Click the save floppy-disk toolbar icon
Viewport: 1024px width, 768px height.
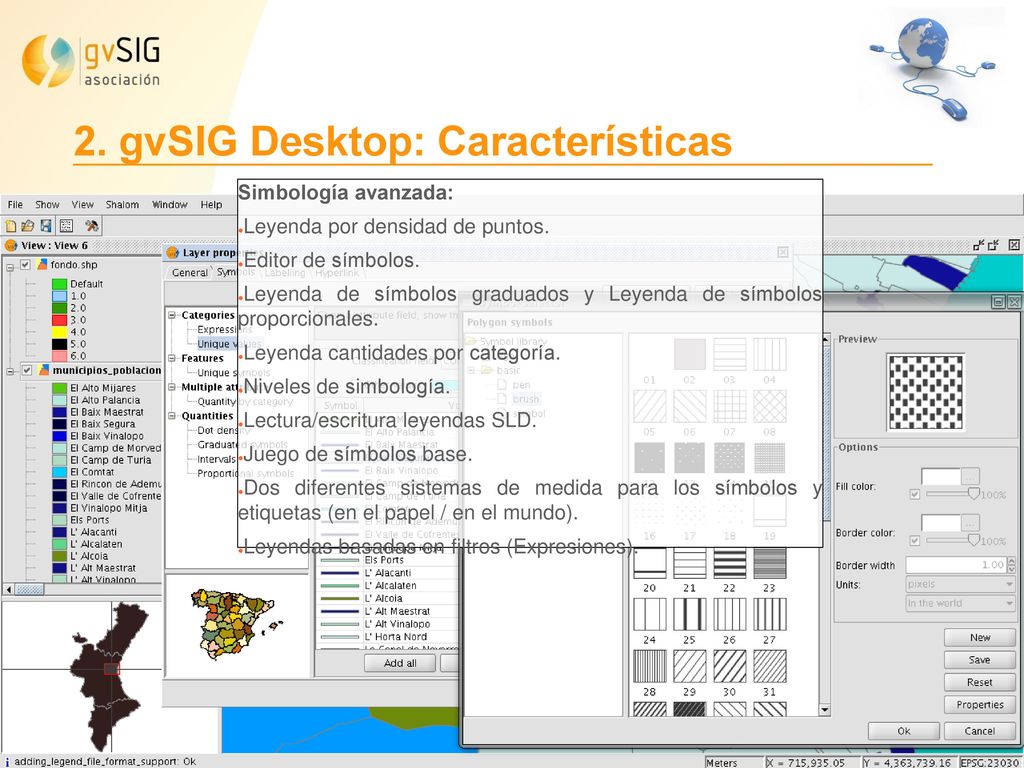(46, 226)
